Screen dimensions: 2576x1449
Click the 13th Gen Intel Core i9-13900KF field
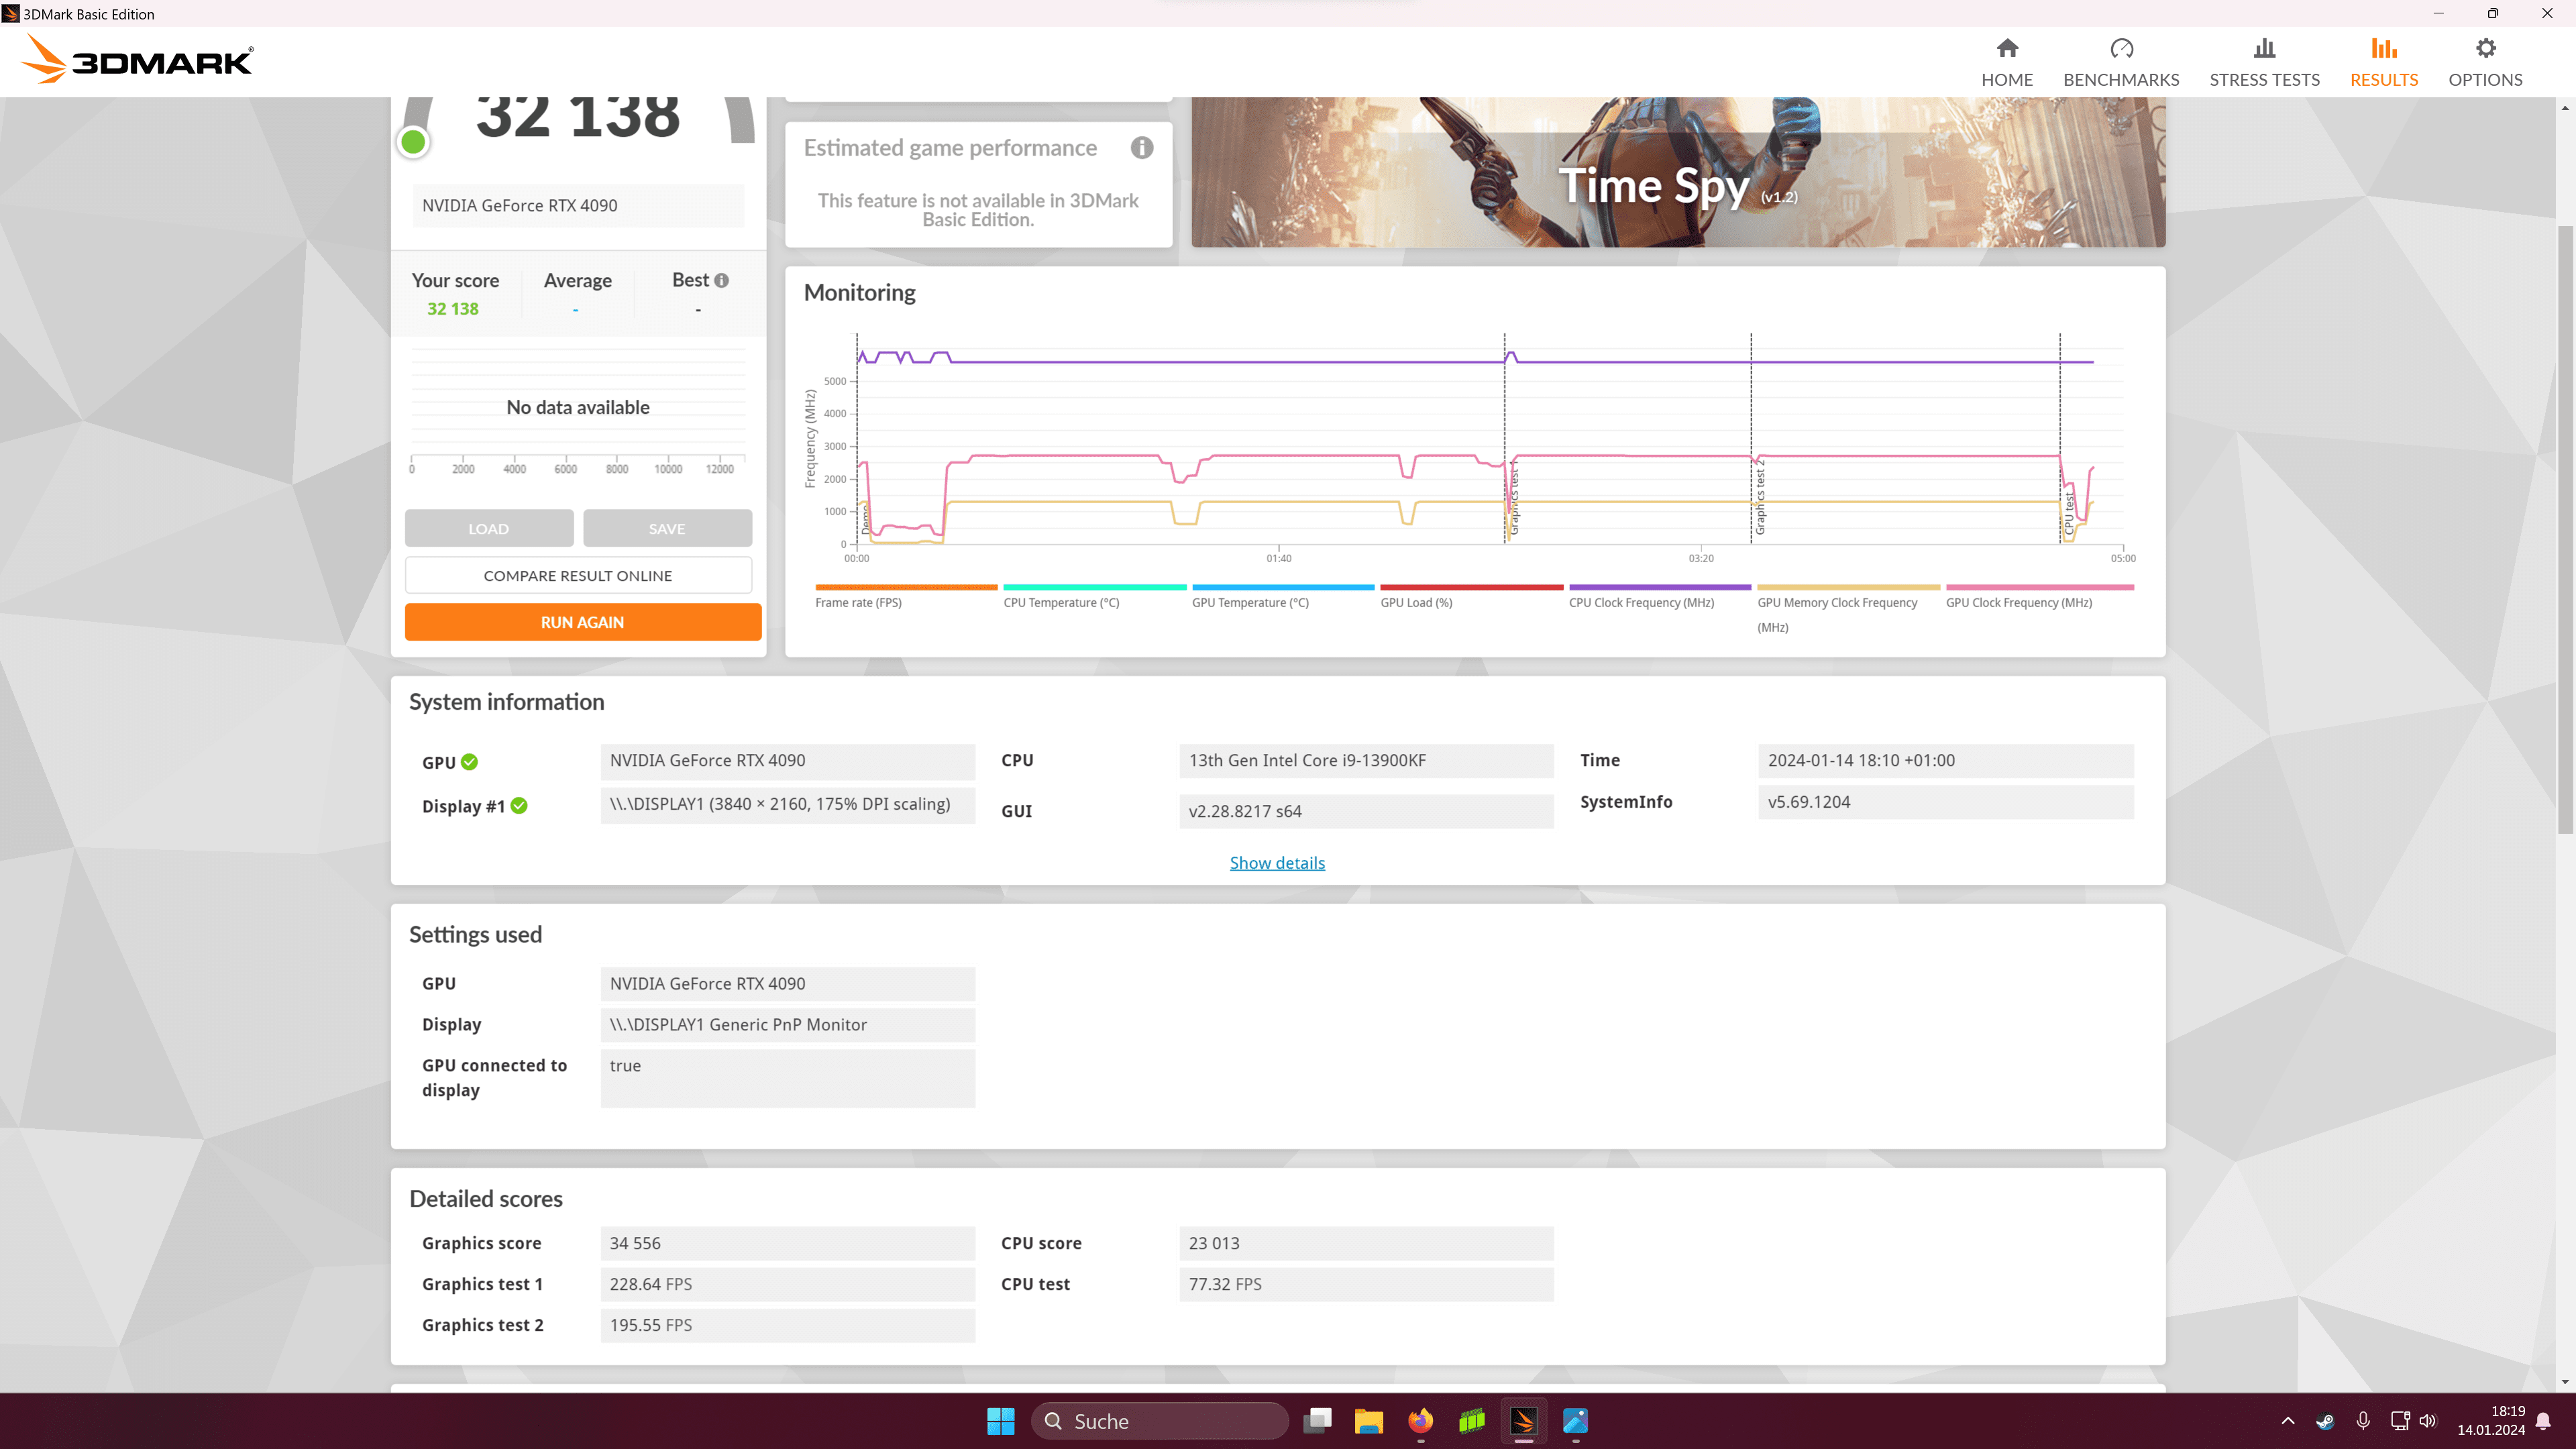tap(1366, 760)
